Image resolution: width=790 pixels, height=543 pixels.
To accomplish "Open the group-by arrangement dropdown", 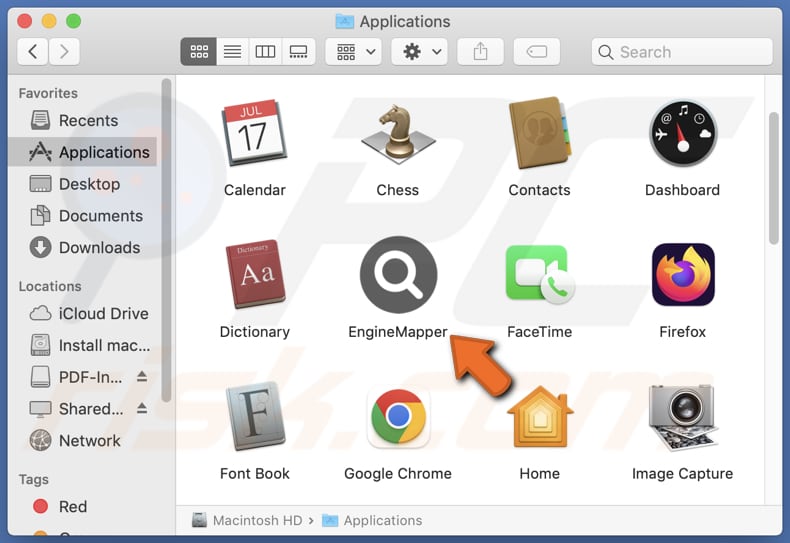I will point(358,52).
